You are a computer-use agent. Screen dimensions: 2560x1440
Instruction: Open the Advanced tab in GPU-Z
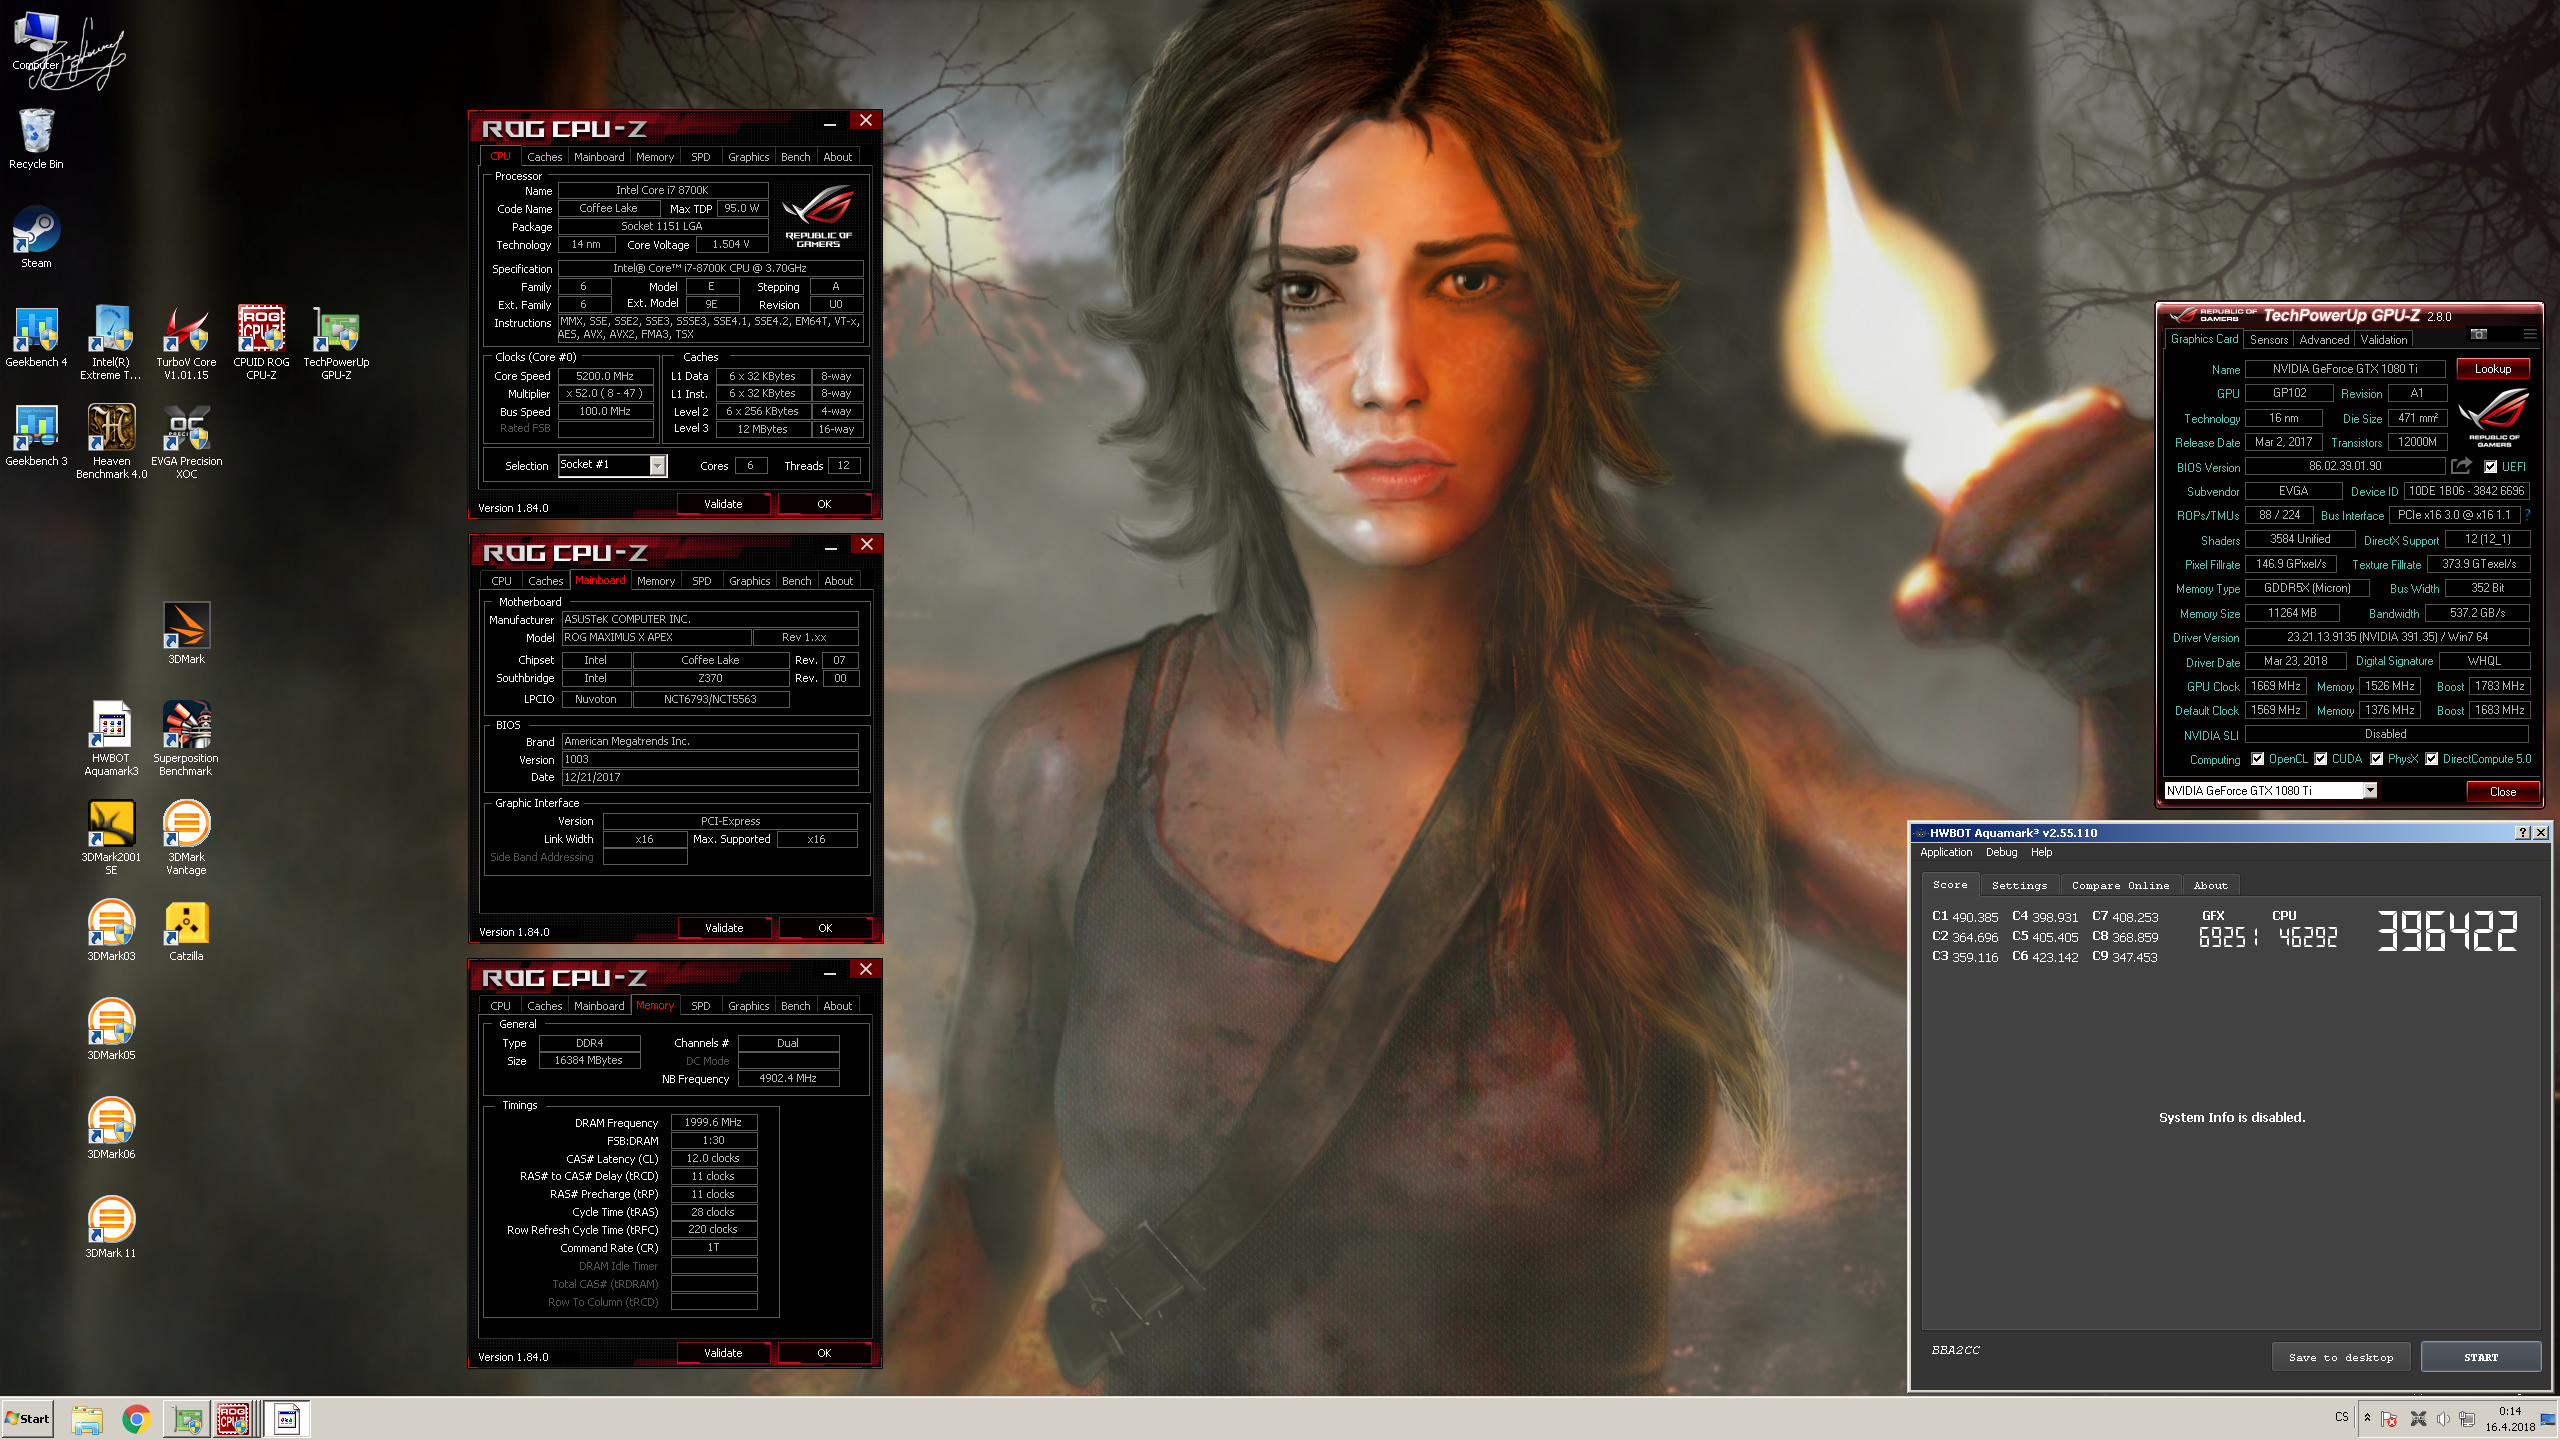point(2324,340)
